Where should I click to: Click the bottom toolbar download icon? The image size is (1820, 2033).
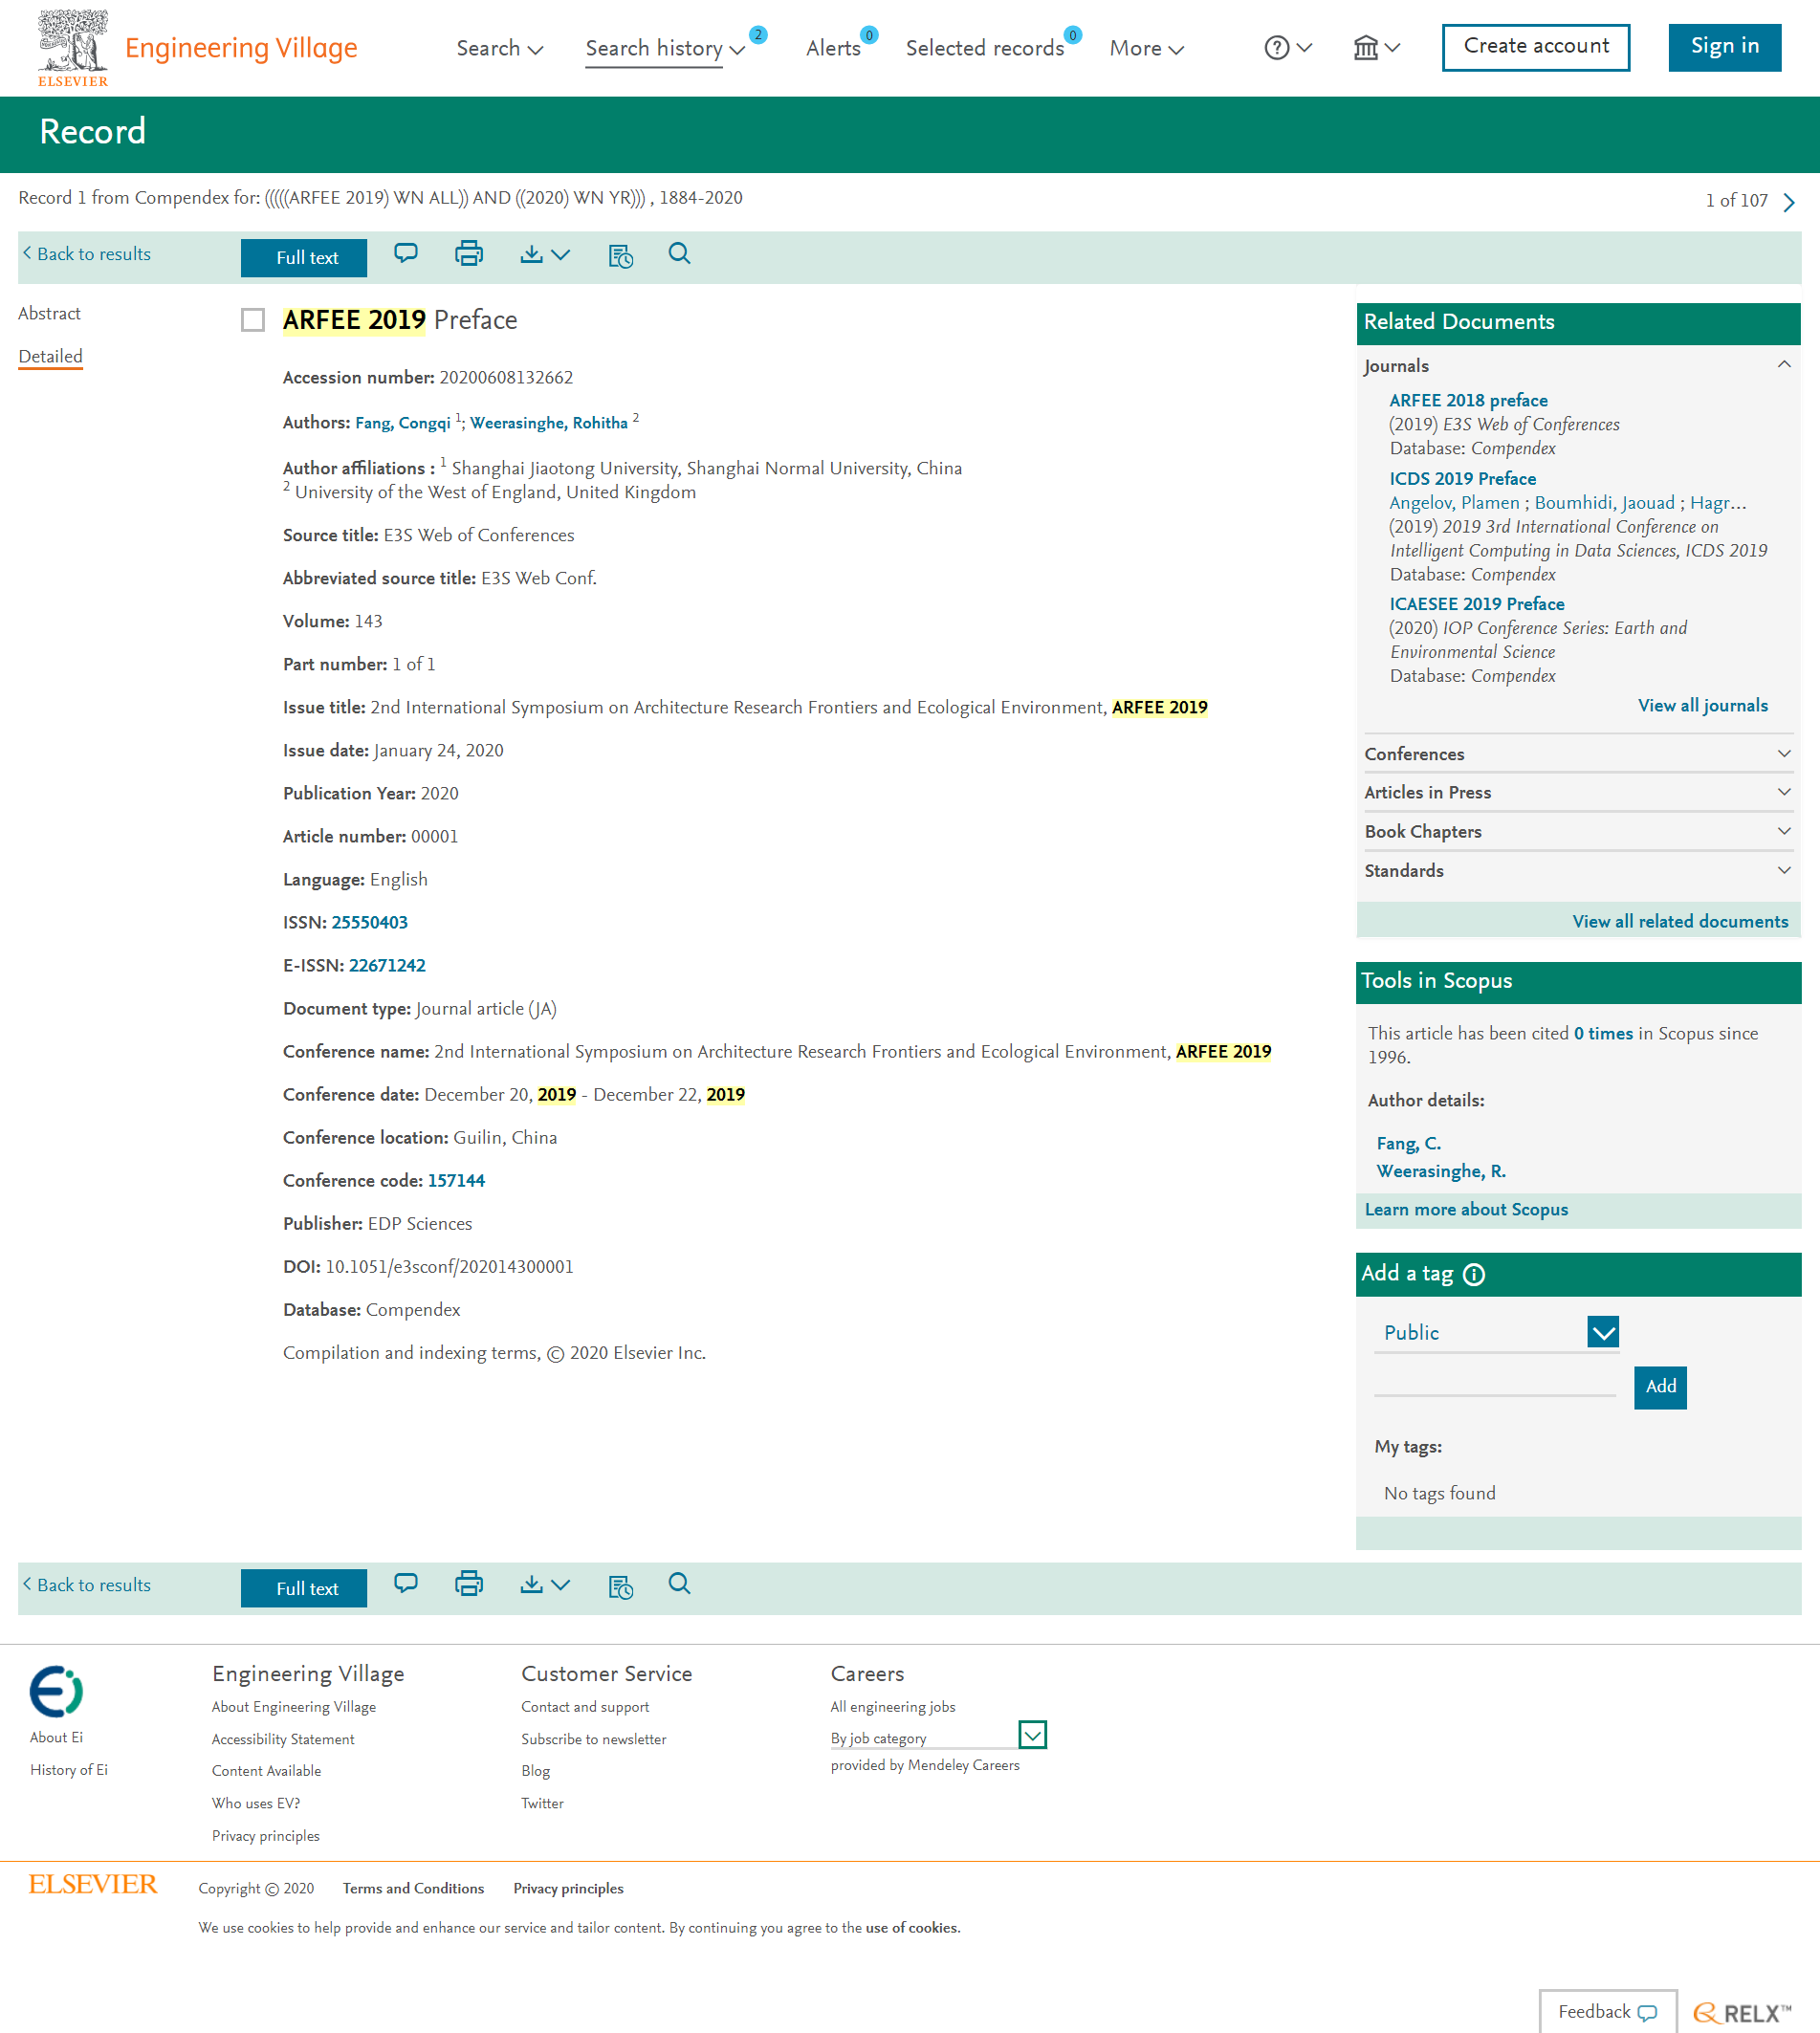coord(532,1584)
